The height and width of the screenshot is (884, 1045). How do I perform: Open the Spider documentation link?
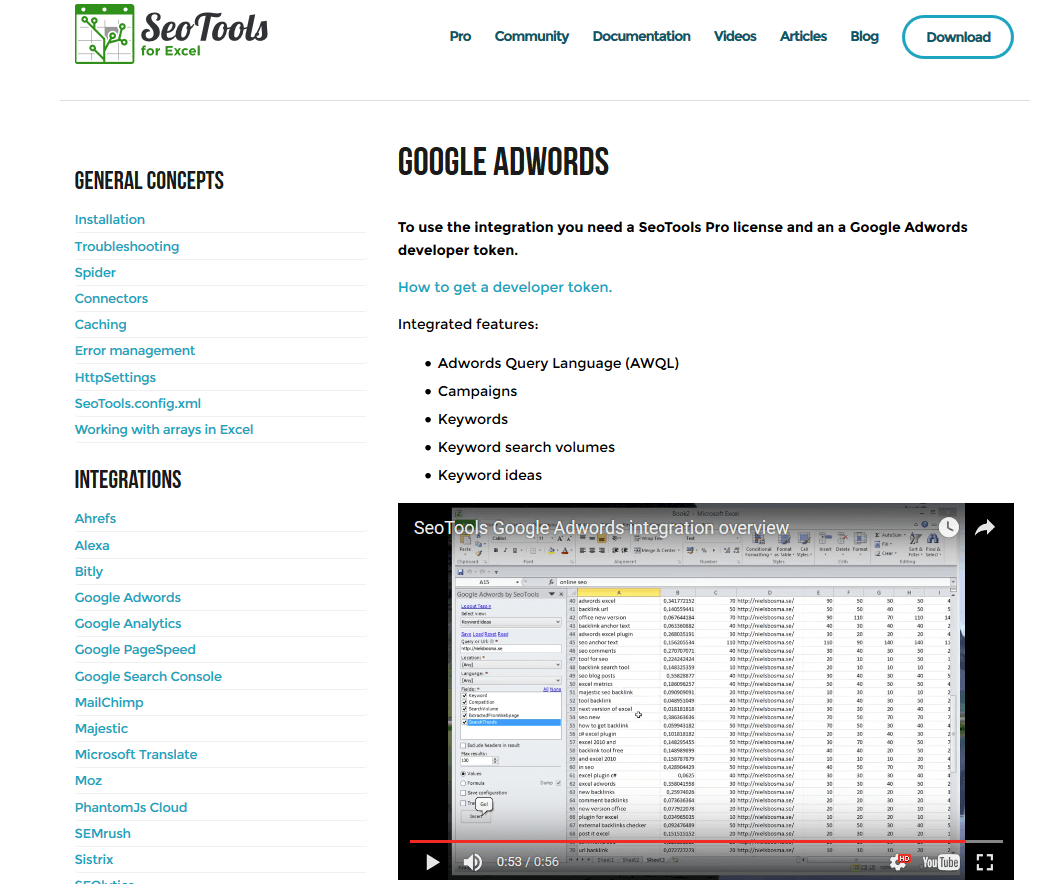coord(95,272)
